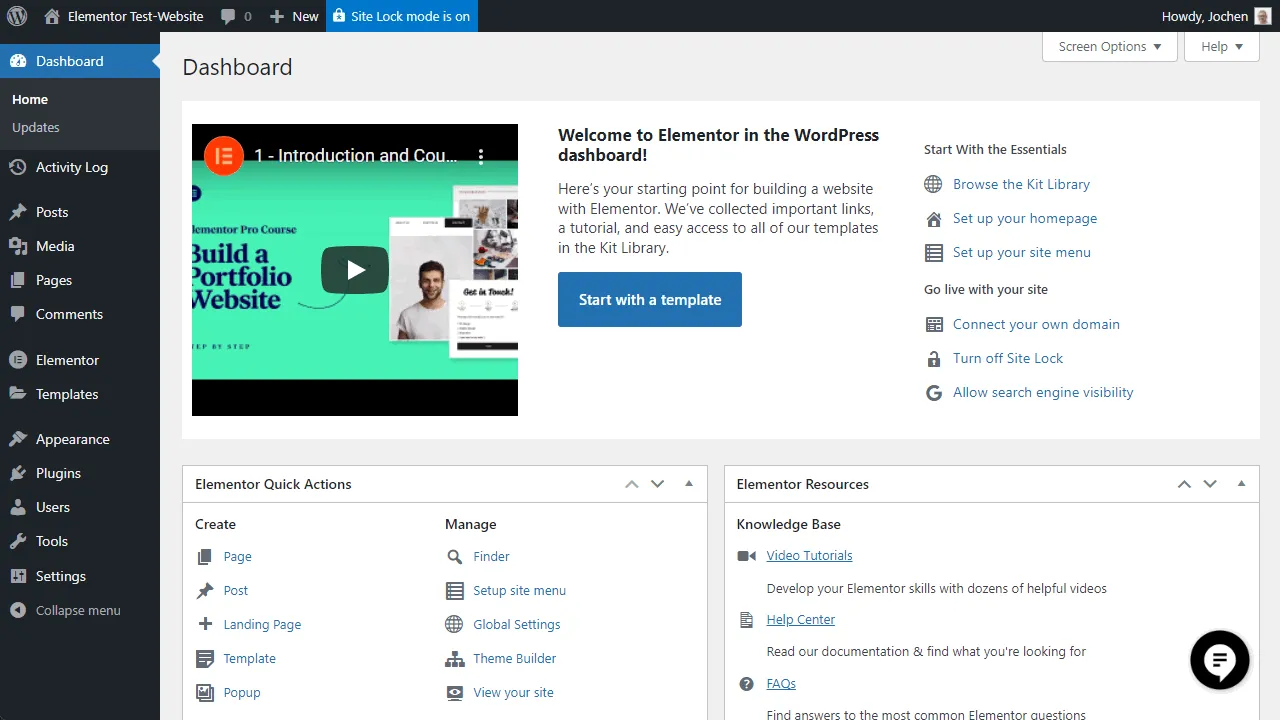This screenshot has width=1280, height=720.
Task: Click the pin icon beside Create Post
Action: 205,591
